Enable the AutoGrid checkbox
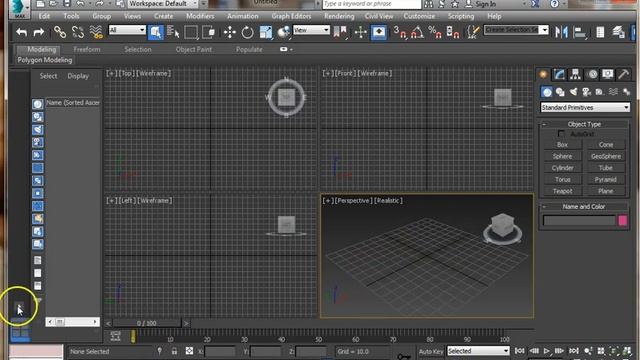Viewport: 640px width, 360px height. 561,133
